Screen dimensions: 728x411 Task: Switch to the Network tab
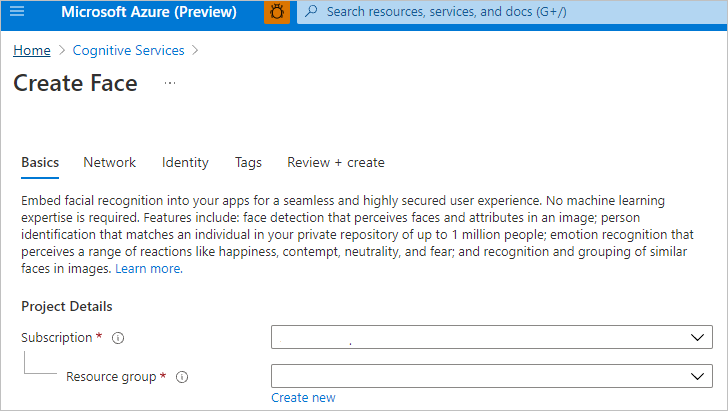pyautogui.click(x=110, y=162)
